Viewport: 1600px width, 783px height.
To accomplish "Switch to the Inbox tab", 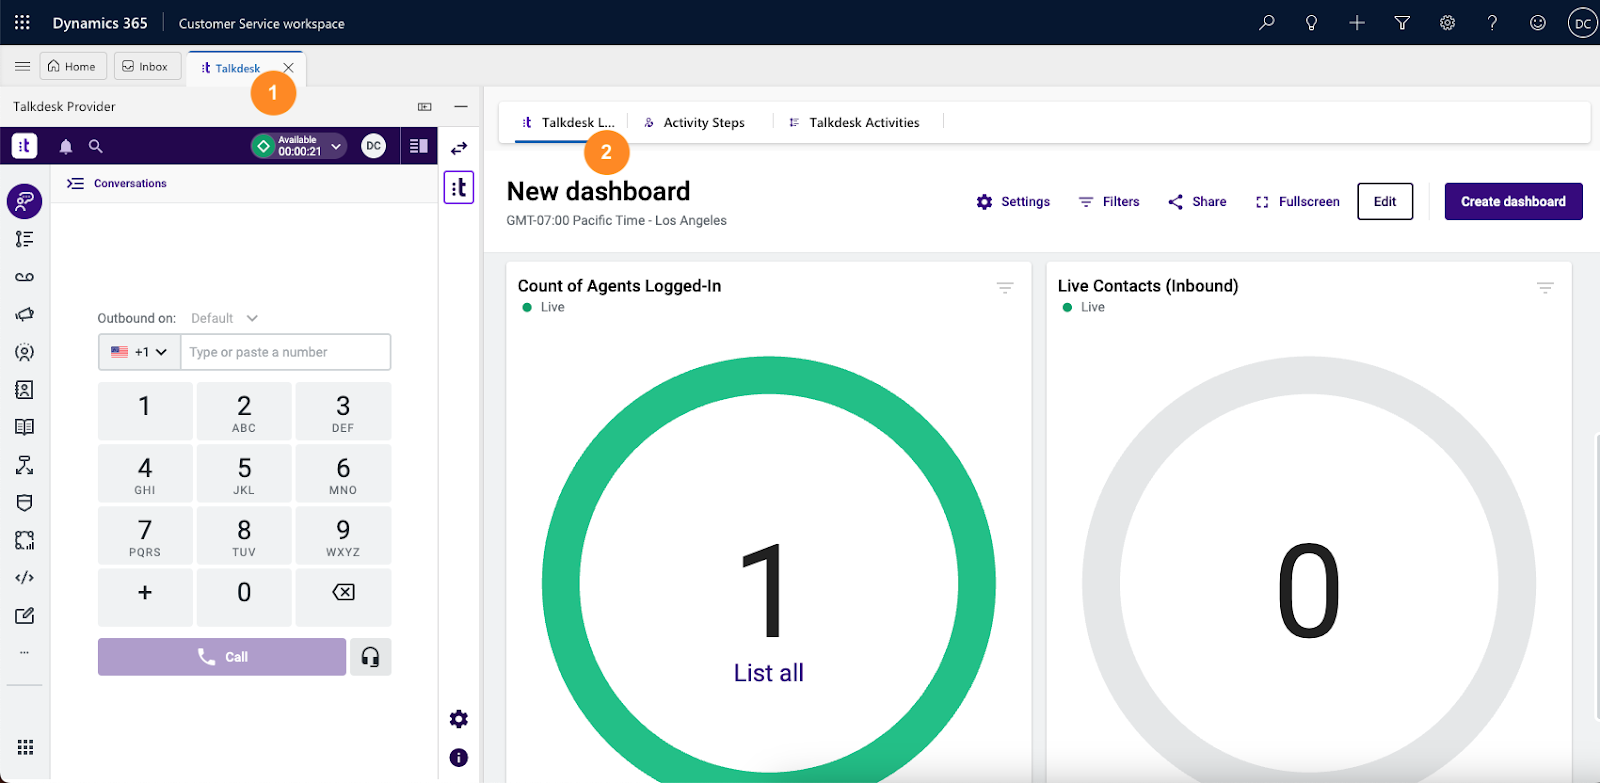I will (x=146, y=66).
